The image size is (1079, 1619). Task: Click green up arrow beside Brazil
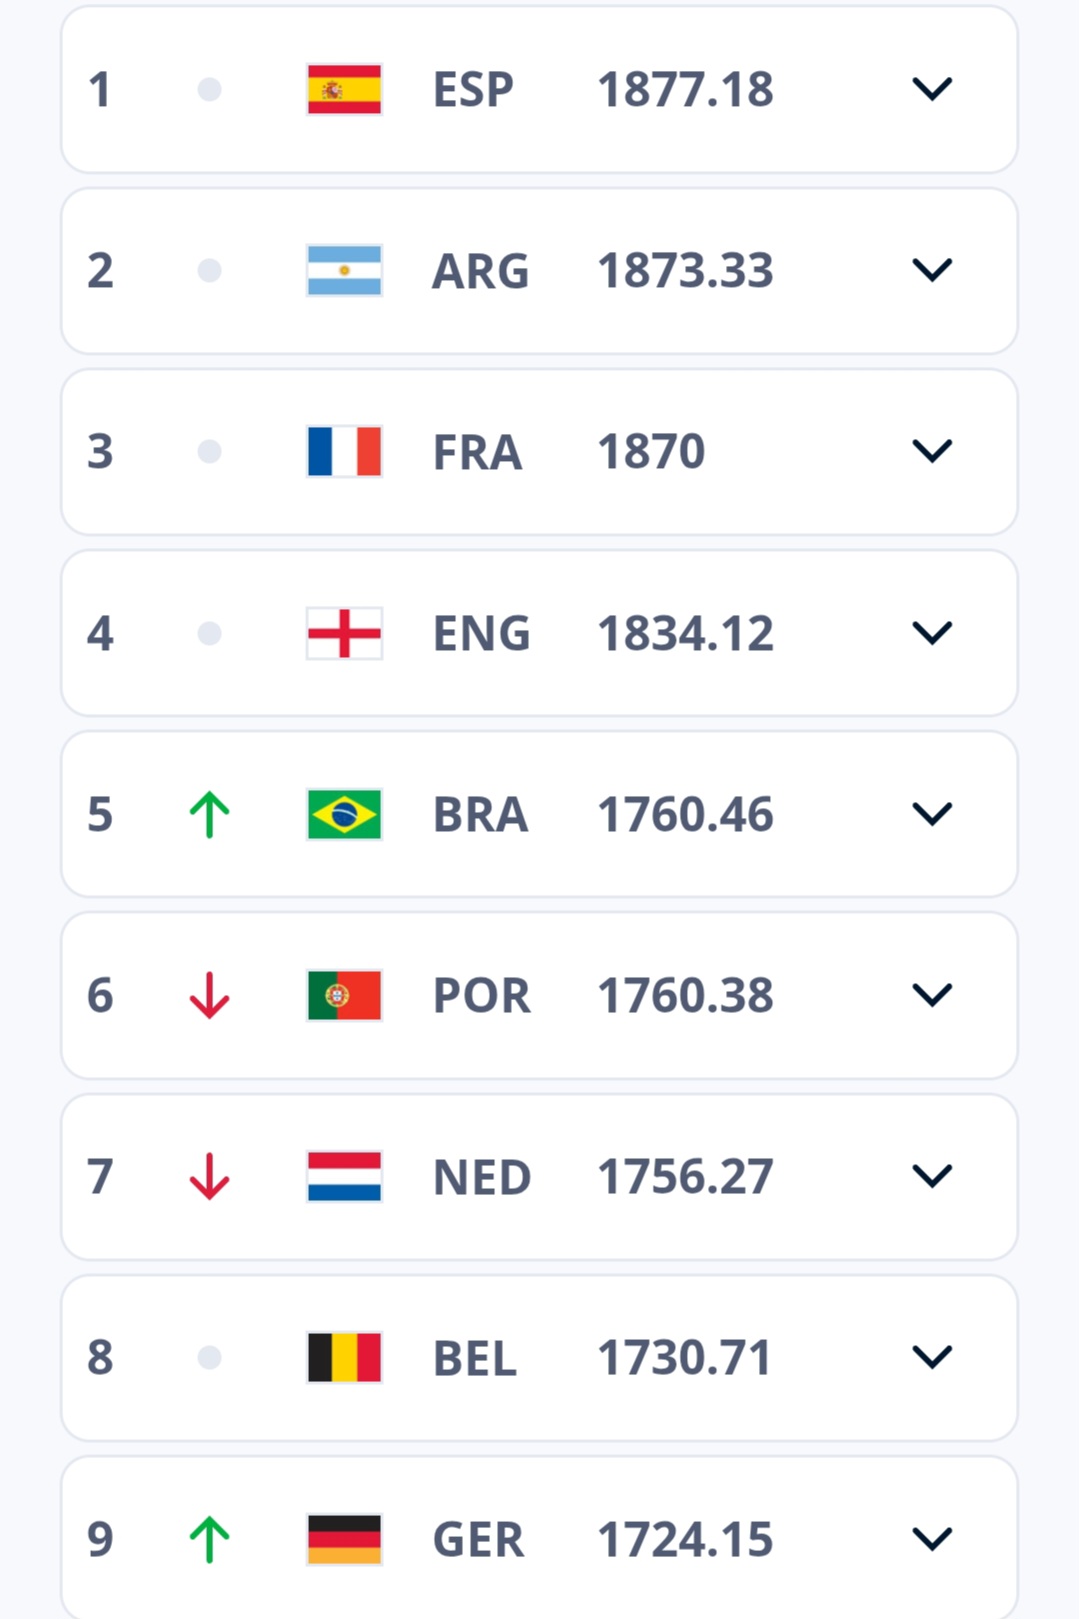pyautogui.click(x=209, y=814)
